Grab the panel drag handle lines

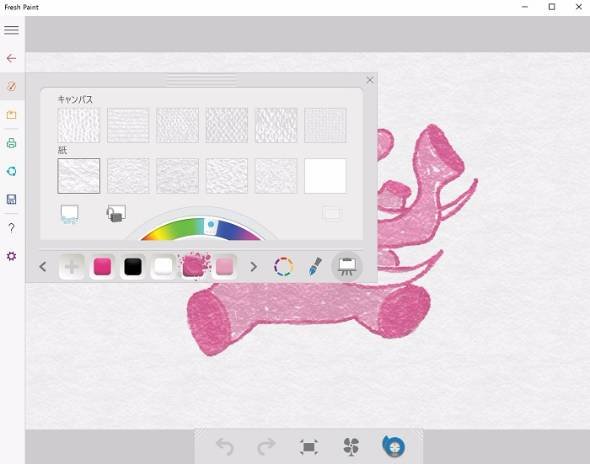[x=202, y=80]
